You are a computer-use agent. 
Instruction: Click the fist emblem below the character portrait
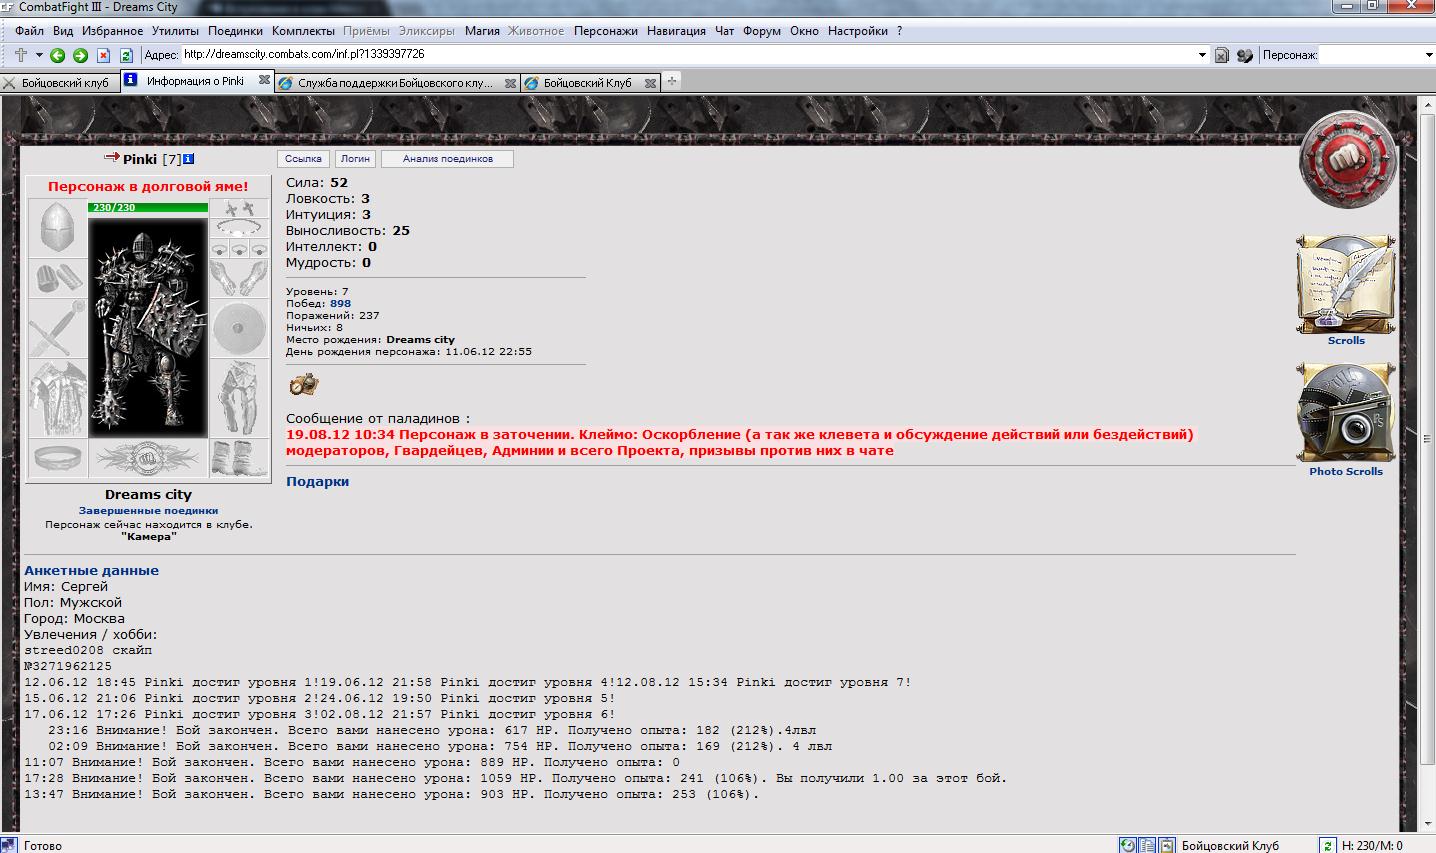pyautogui.click(x=148, y=459)
